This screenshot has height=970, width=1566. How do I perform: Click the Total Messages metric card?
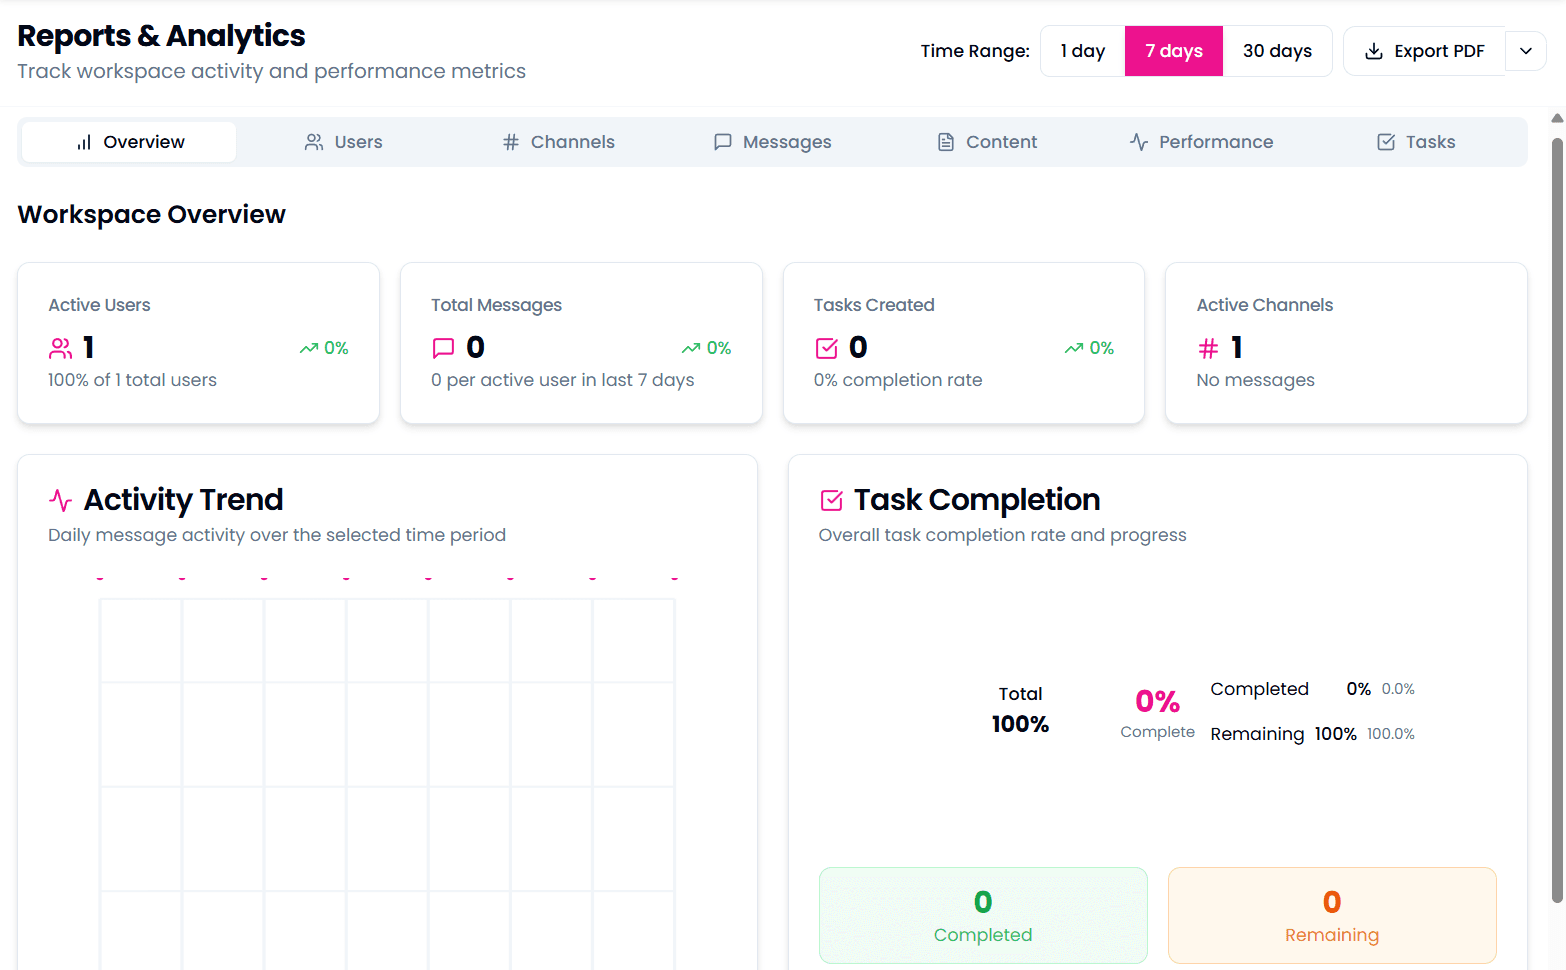580,343
